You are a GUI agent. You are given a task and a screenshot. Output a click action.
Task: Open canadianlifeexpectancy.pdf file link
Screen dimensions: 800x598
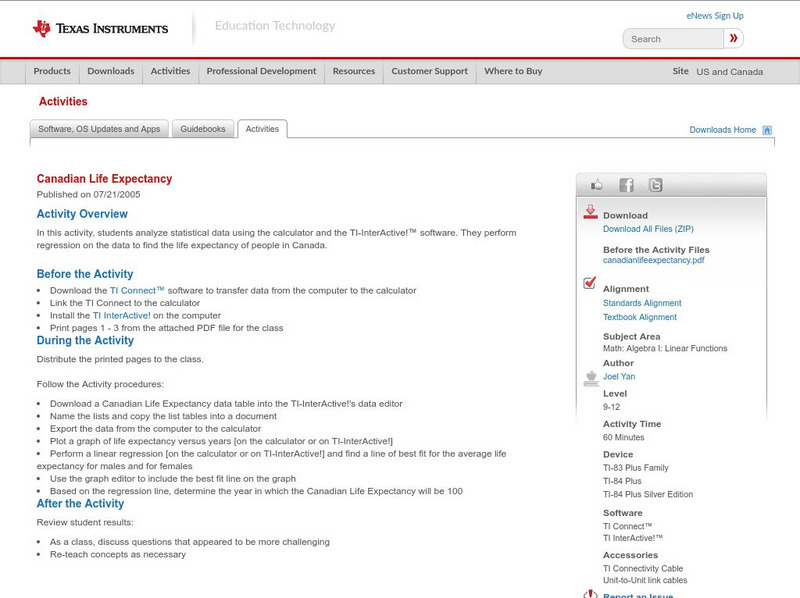click(x=654, y=260)
